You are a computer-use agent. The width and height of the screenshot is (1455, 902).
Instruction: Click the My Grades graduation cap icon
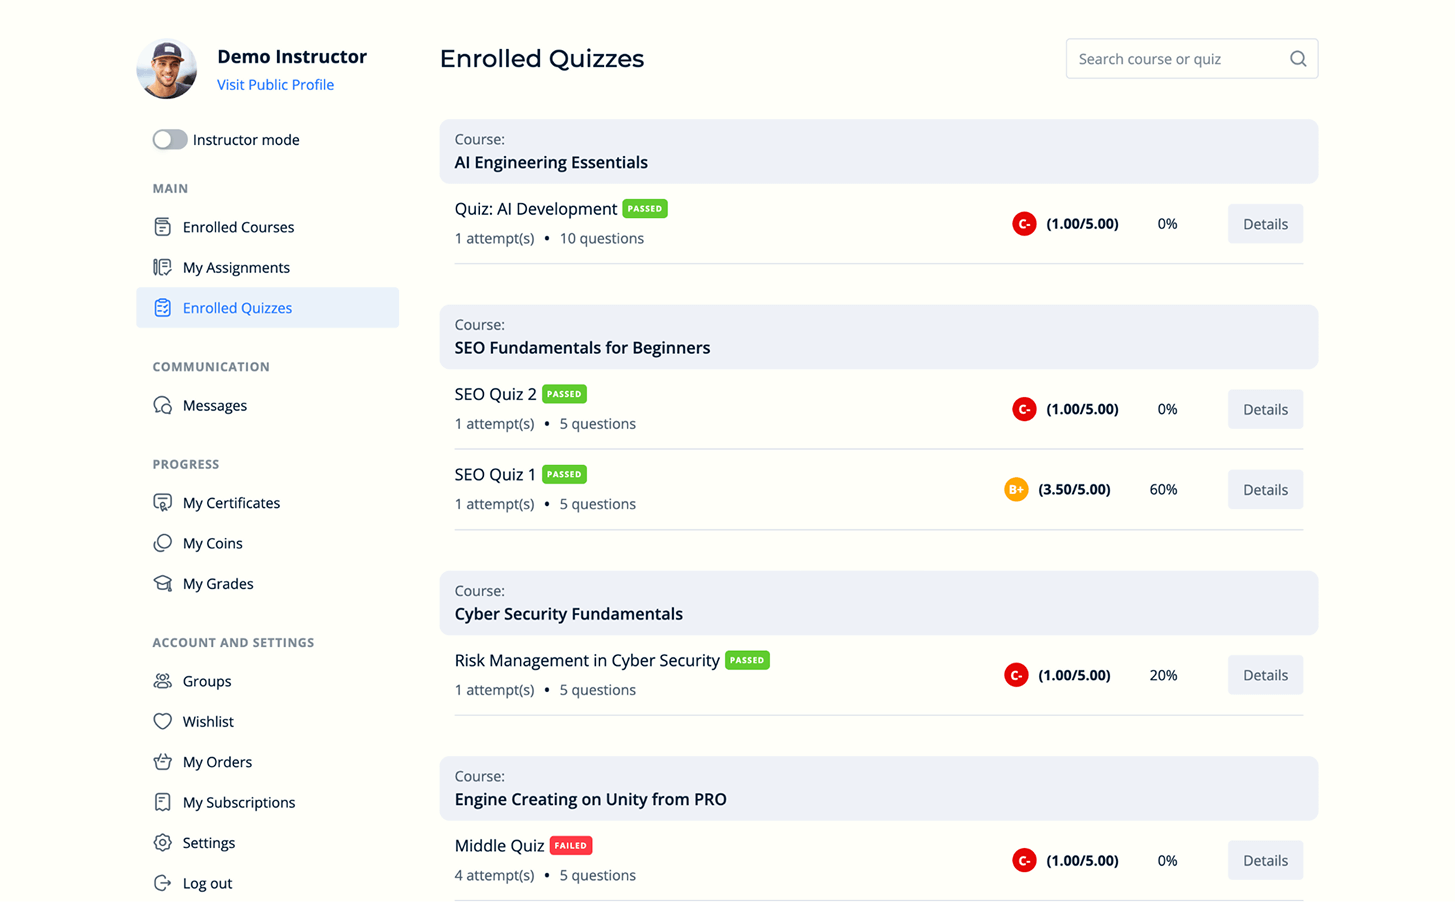[162, 583]
